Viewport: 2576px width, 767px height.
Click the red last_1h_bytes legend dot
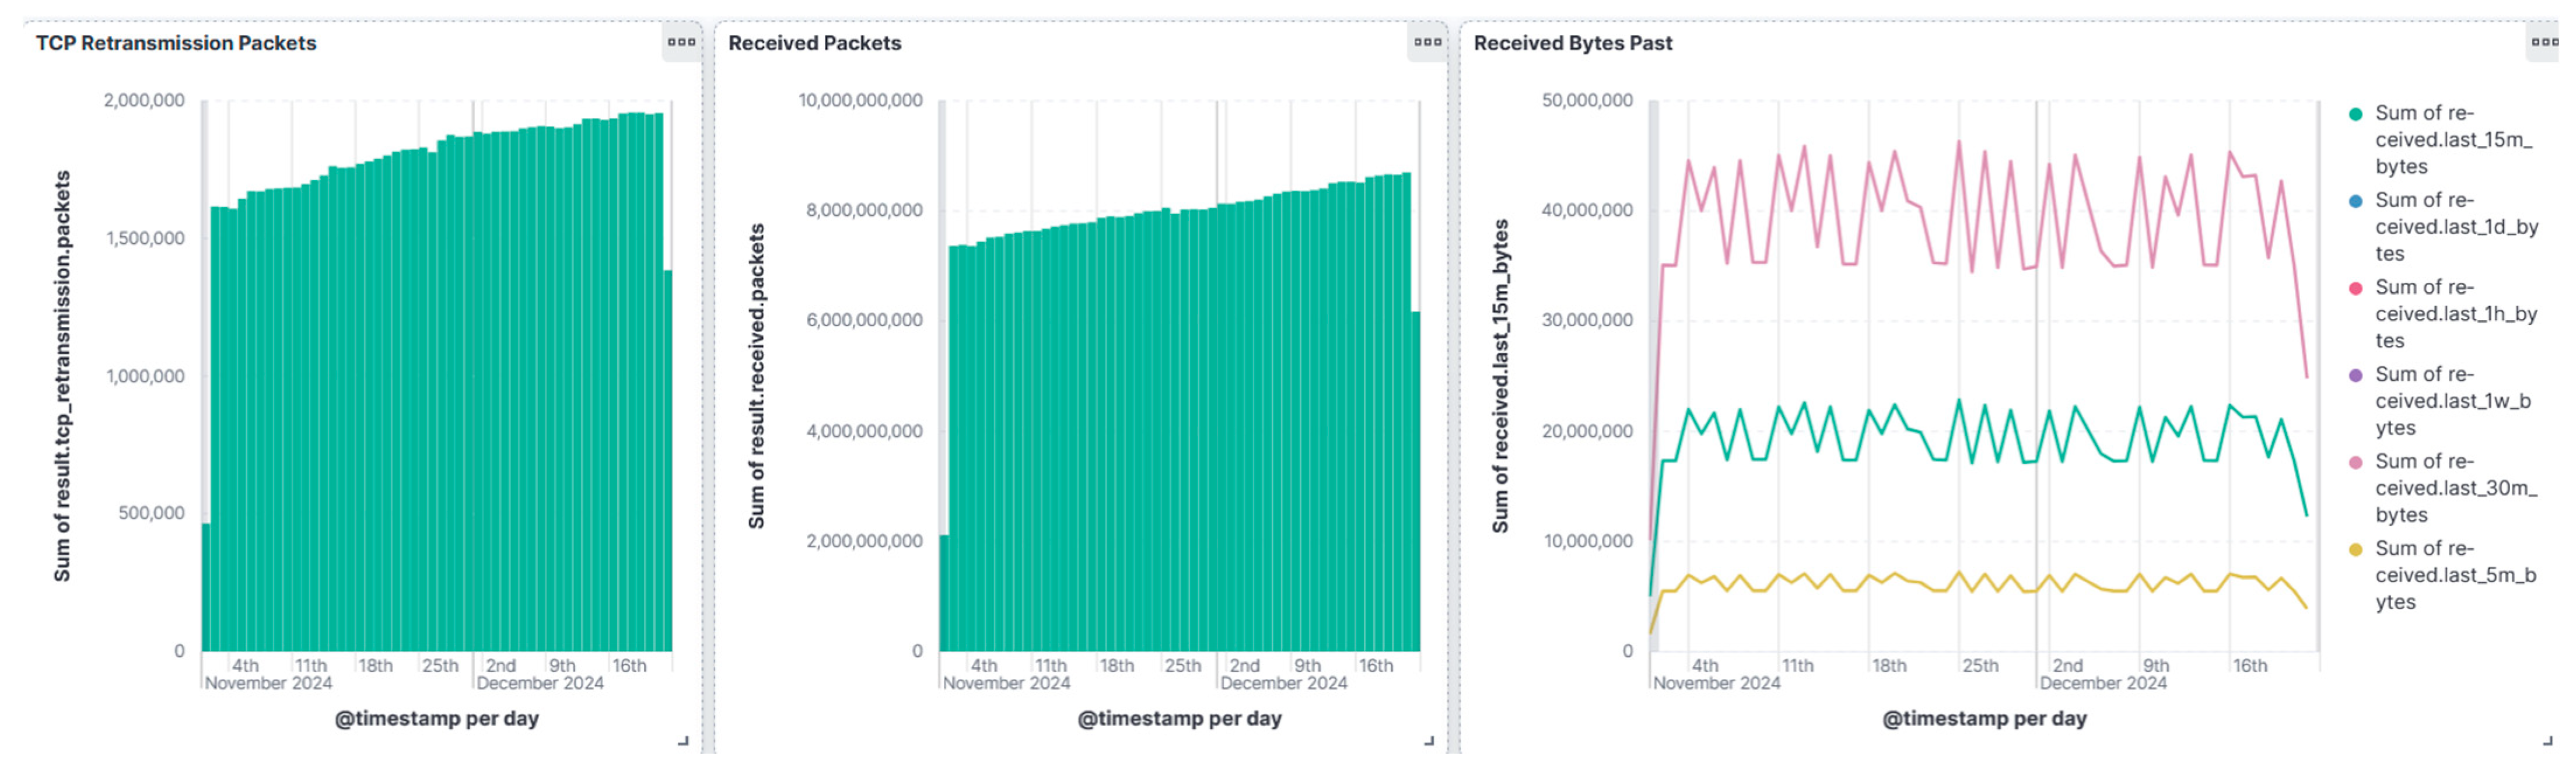[2355, 288]
